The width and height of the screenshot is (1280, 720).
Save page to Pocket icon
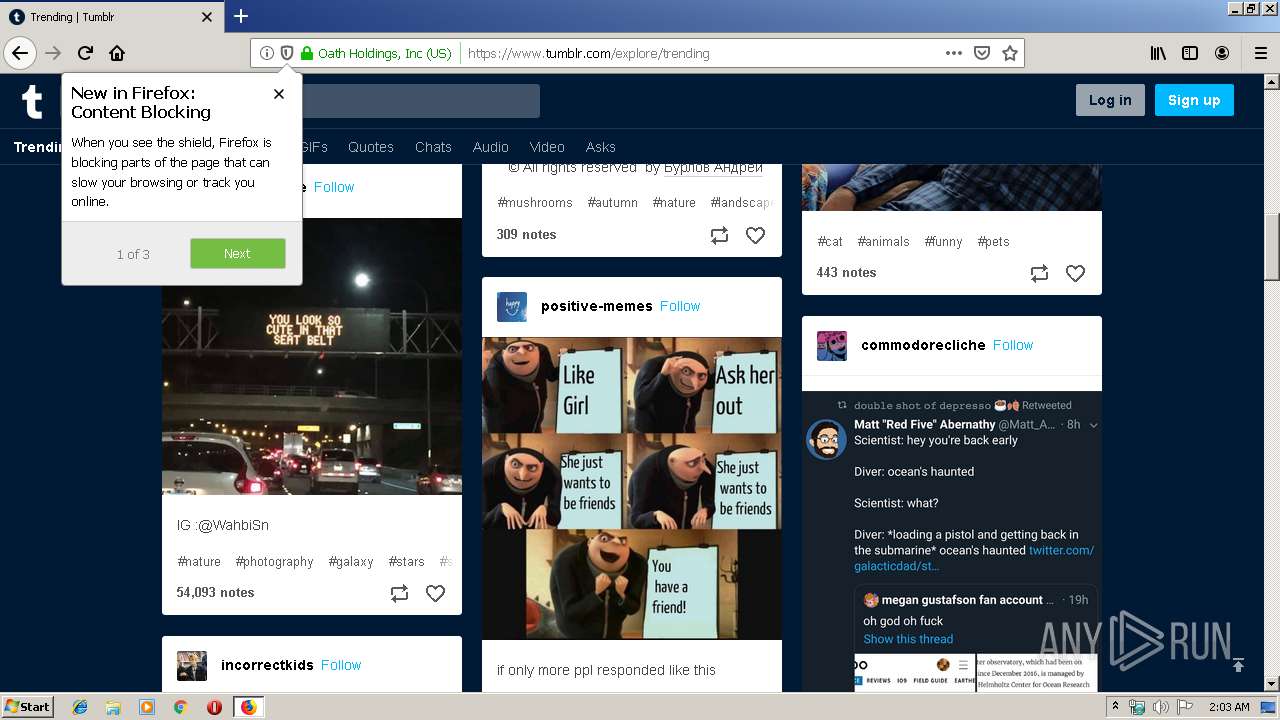(x=982, y=53)
